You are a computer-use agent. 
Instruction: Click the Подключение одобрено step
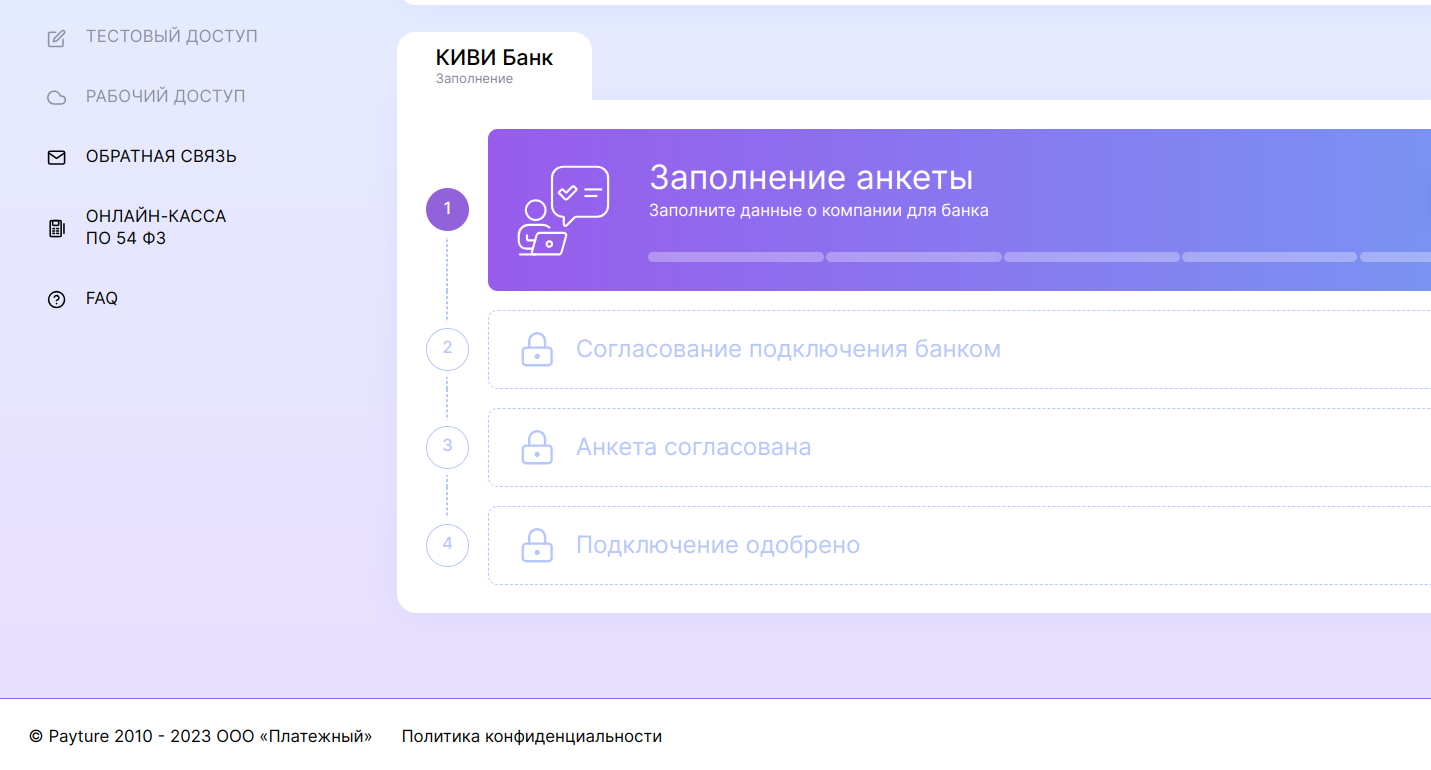point(959,545)
